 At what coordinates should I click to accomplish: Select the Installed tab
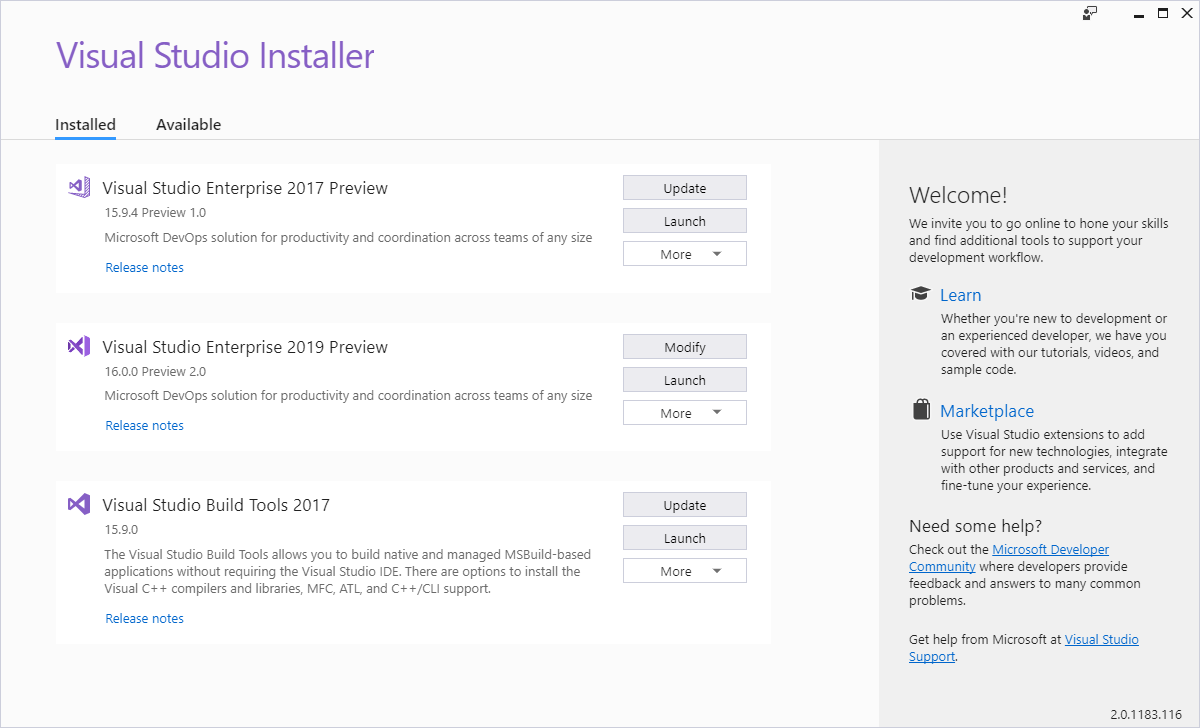click(x=85, y=124)
